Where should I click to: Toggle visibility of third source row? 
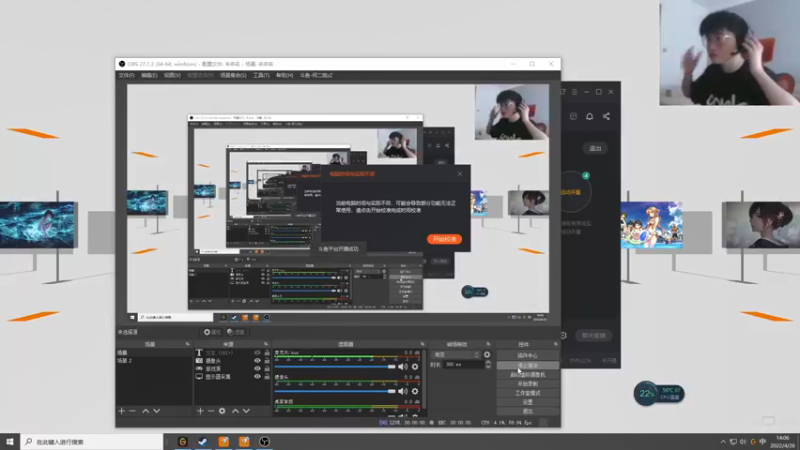coord(257,368)
